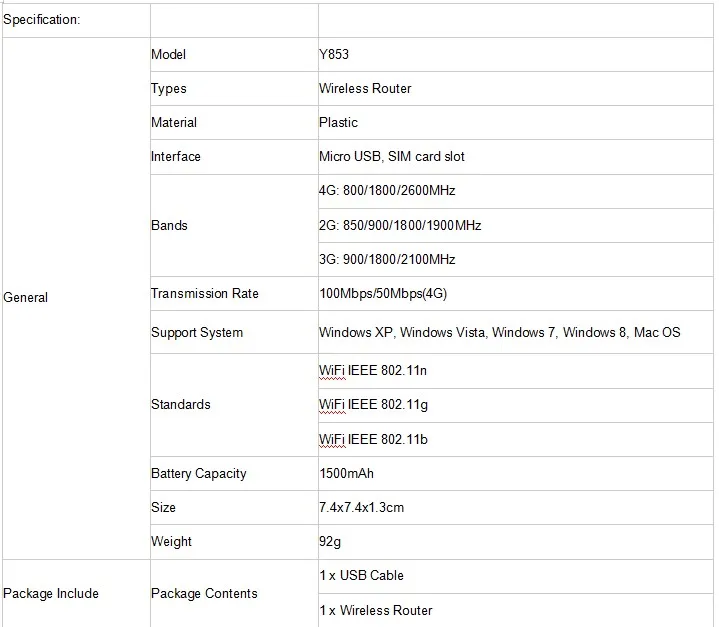Image resolution: width=719 pixels, height=627 pixels.
Task: Click the WiFi IEEE 802.11b entry
Action: [x=373, y=439]
